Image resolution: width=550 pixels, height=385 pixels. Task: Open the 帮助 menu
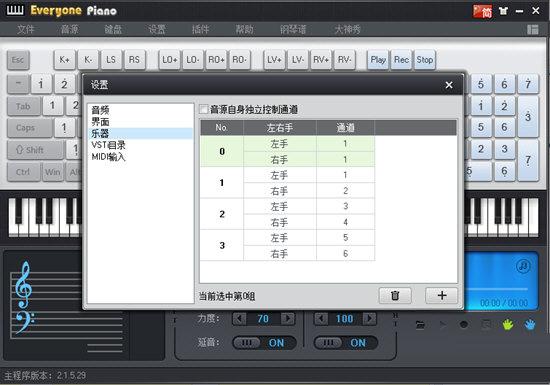click(244, 29)
